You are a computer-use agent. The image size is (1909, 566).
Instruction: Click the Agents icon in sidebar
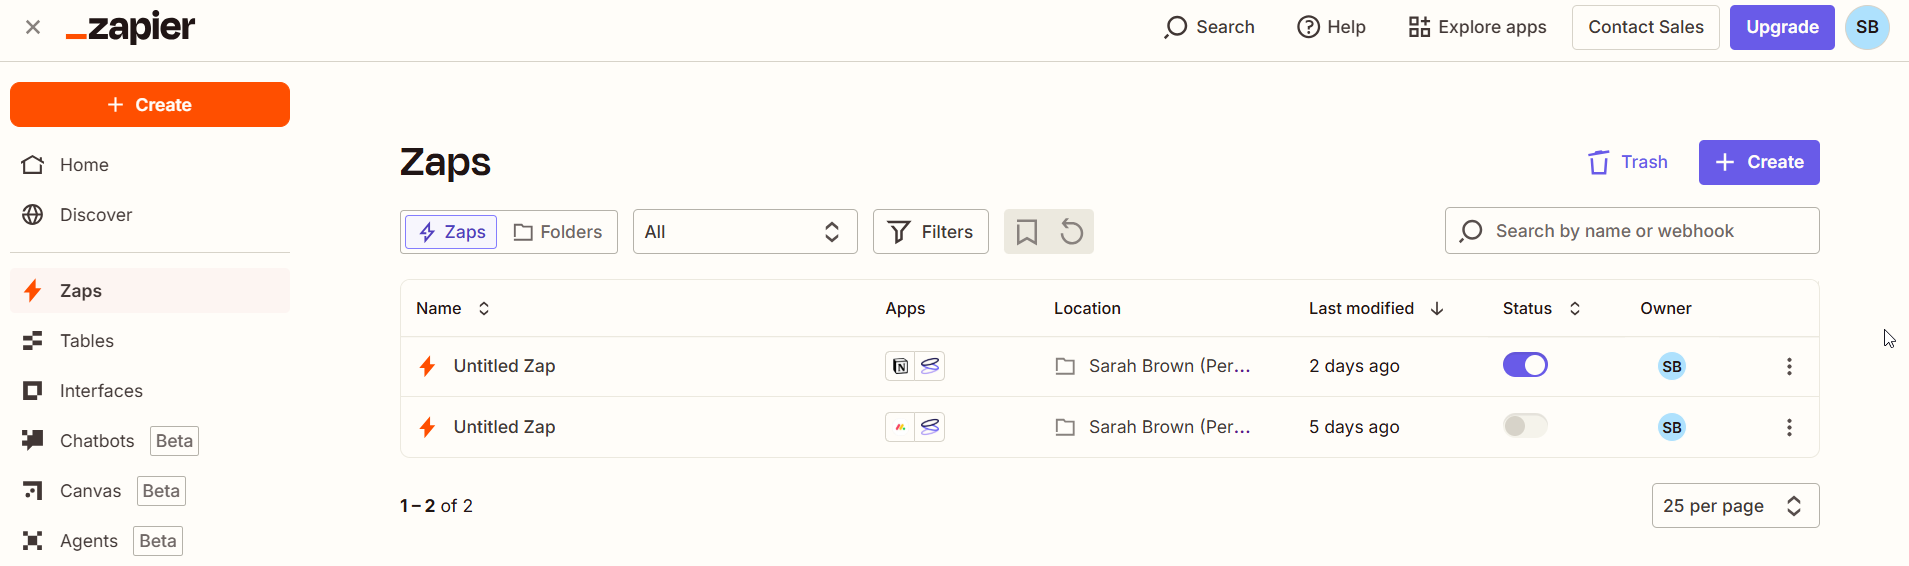(x=33, y=541)
